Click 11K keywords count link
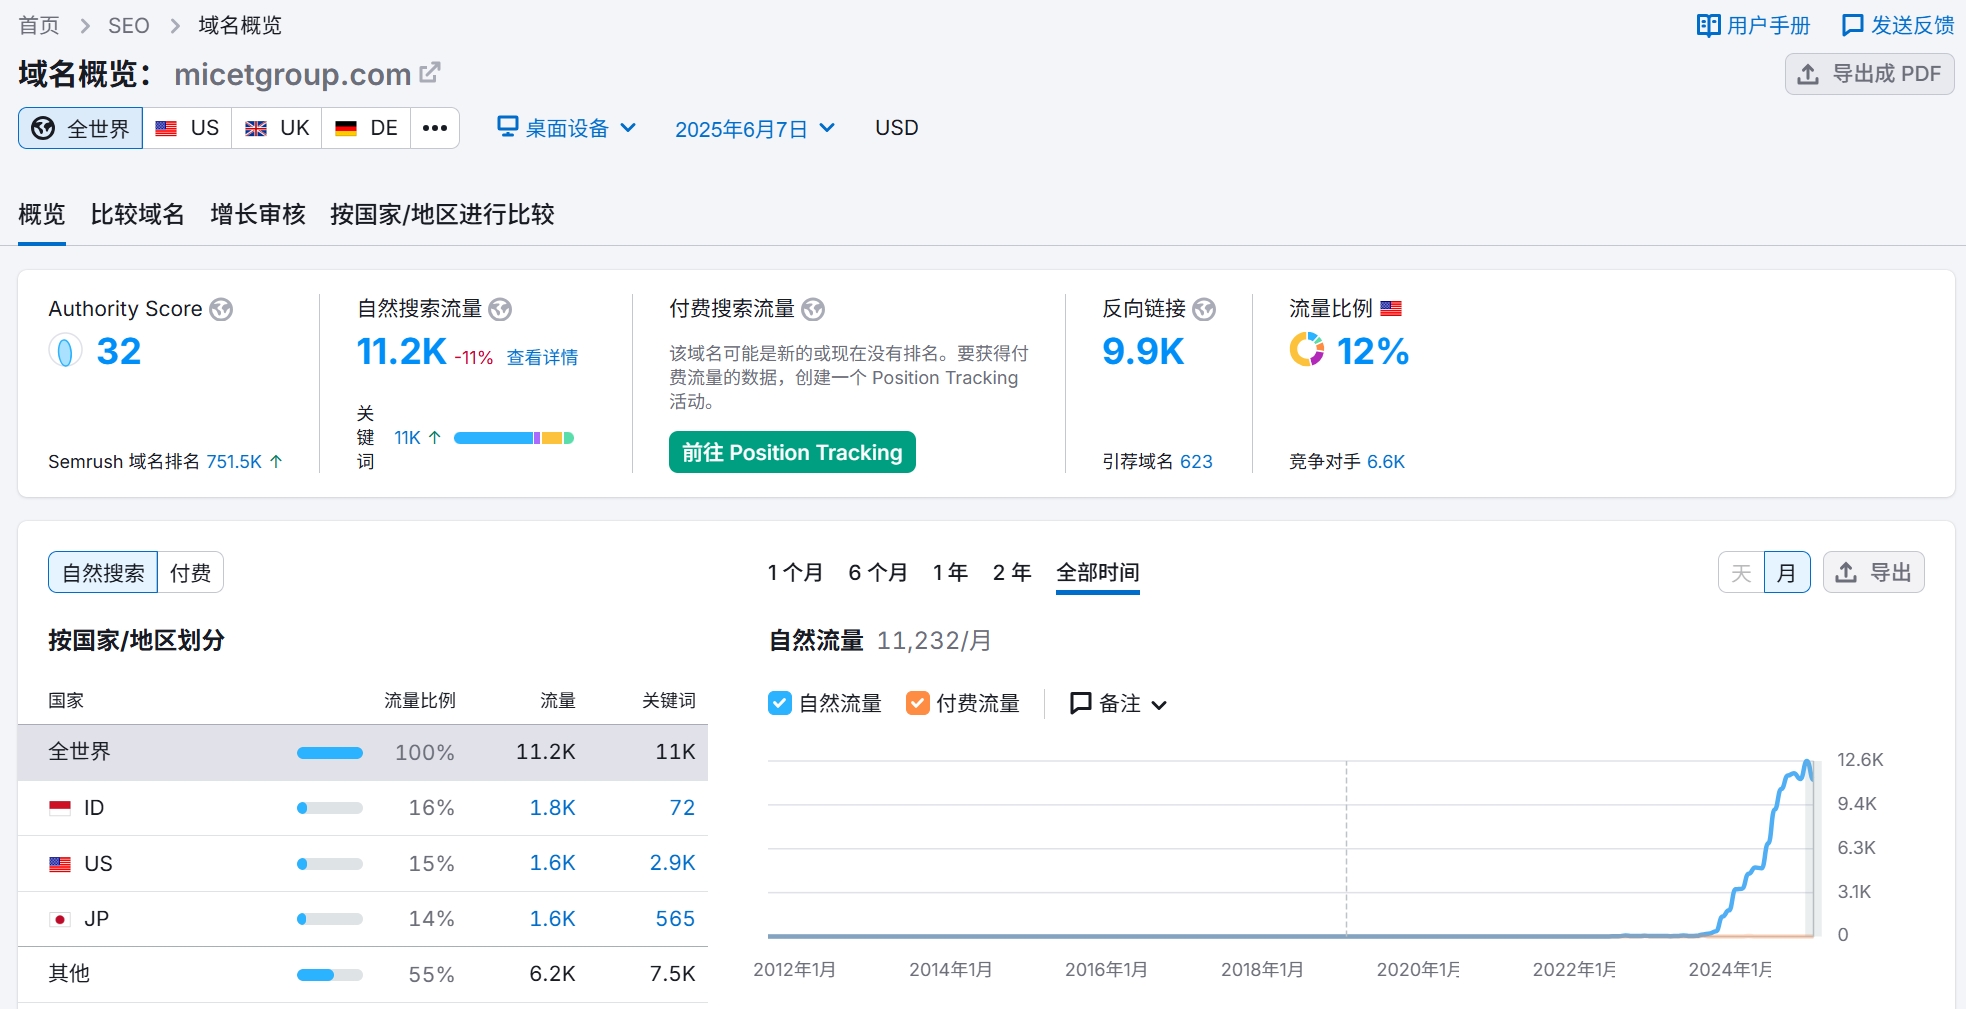1966x1009 pixels. pos(407,437)
